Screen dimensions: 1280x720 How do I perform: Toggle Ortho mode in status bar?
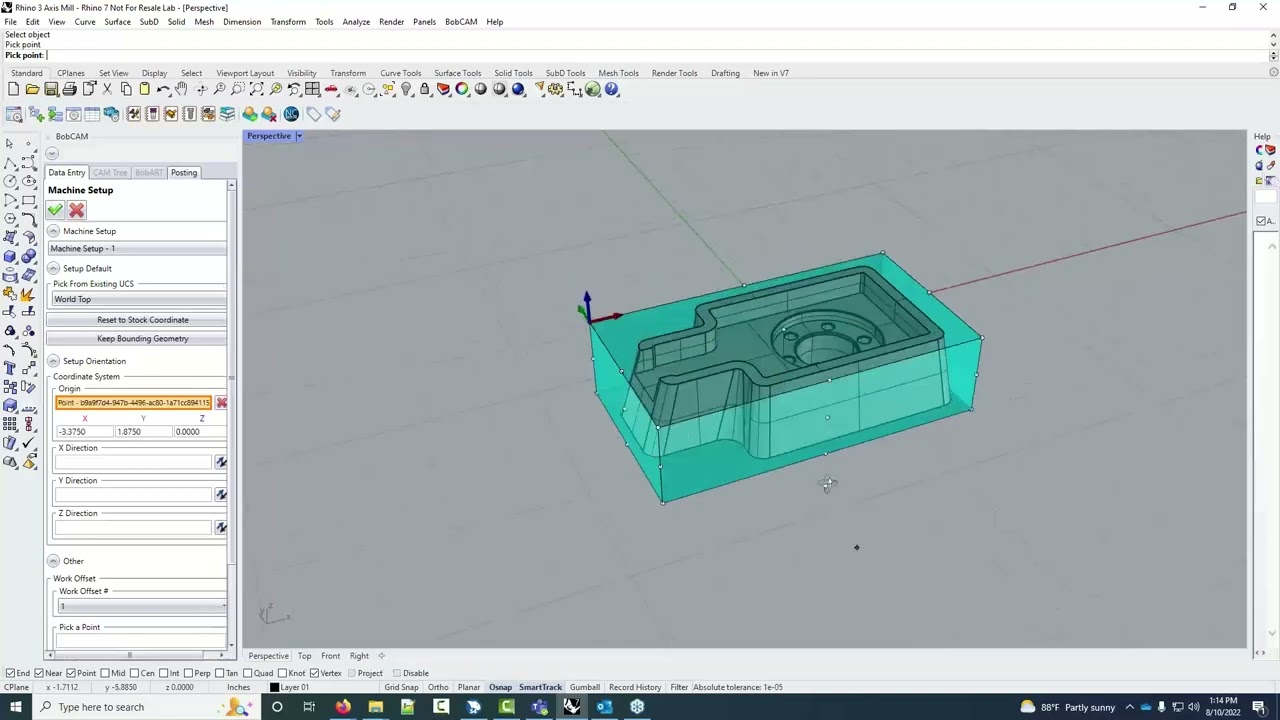[438, 688]
